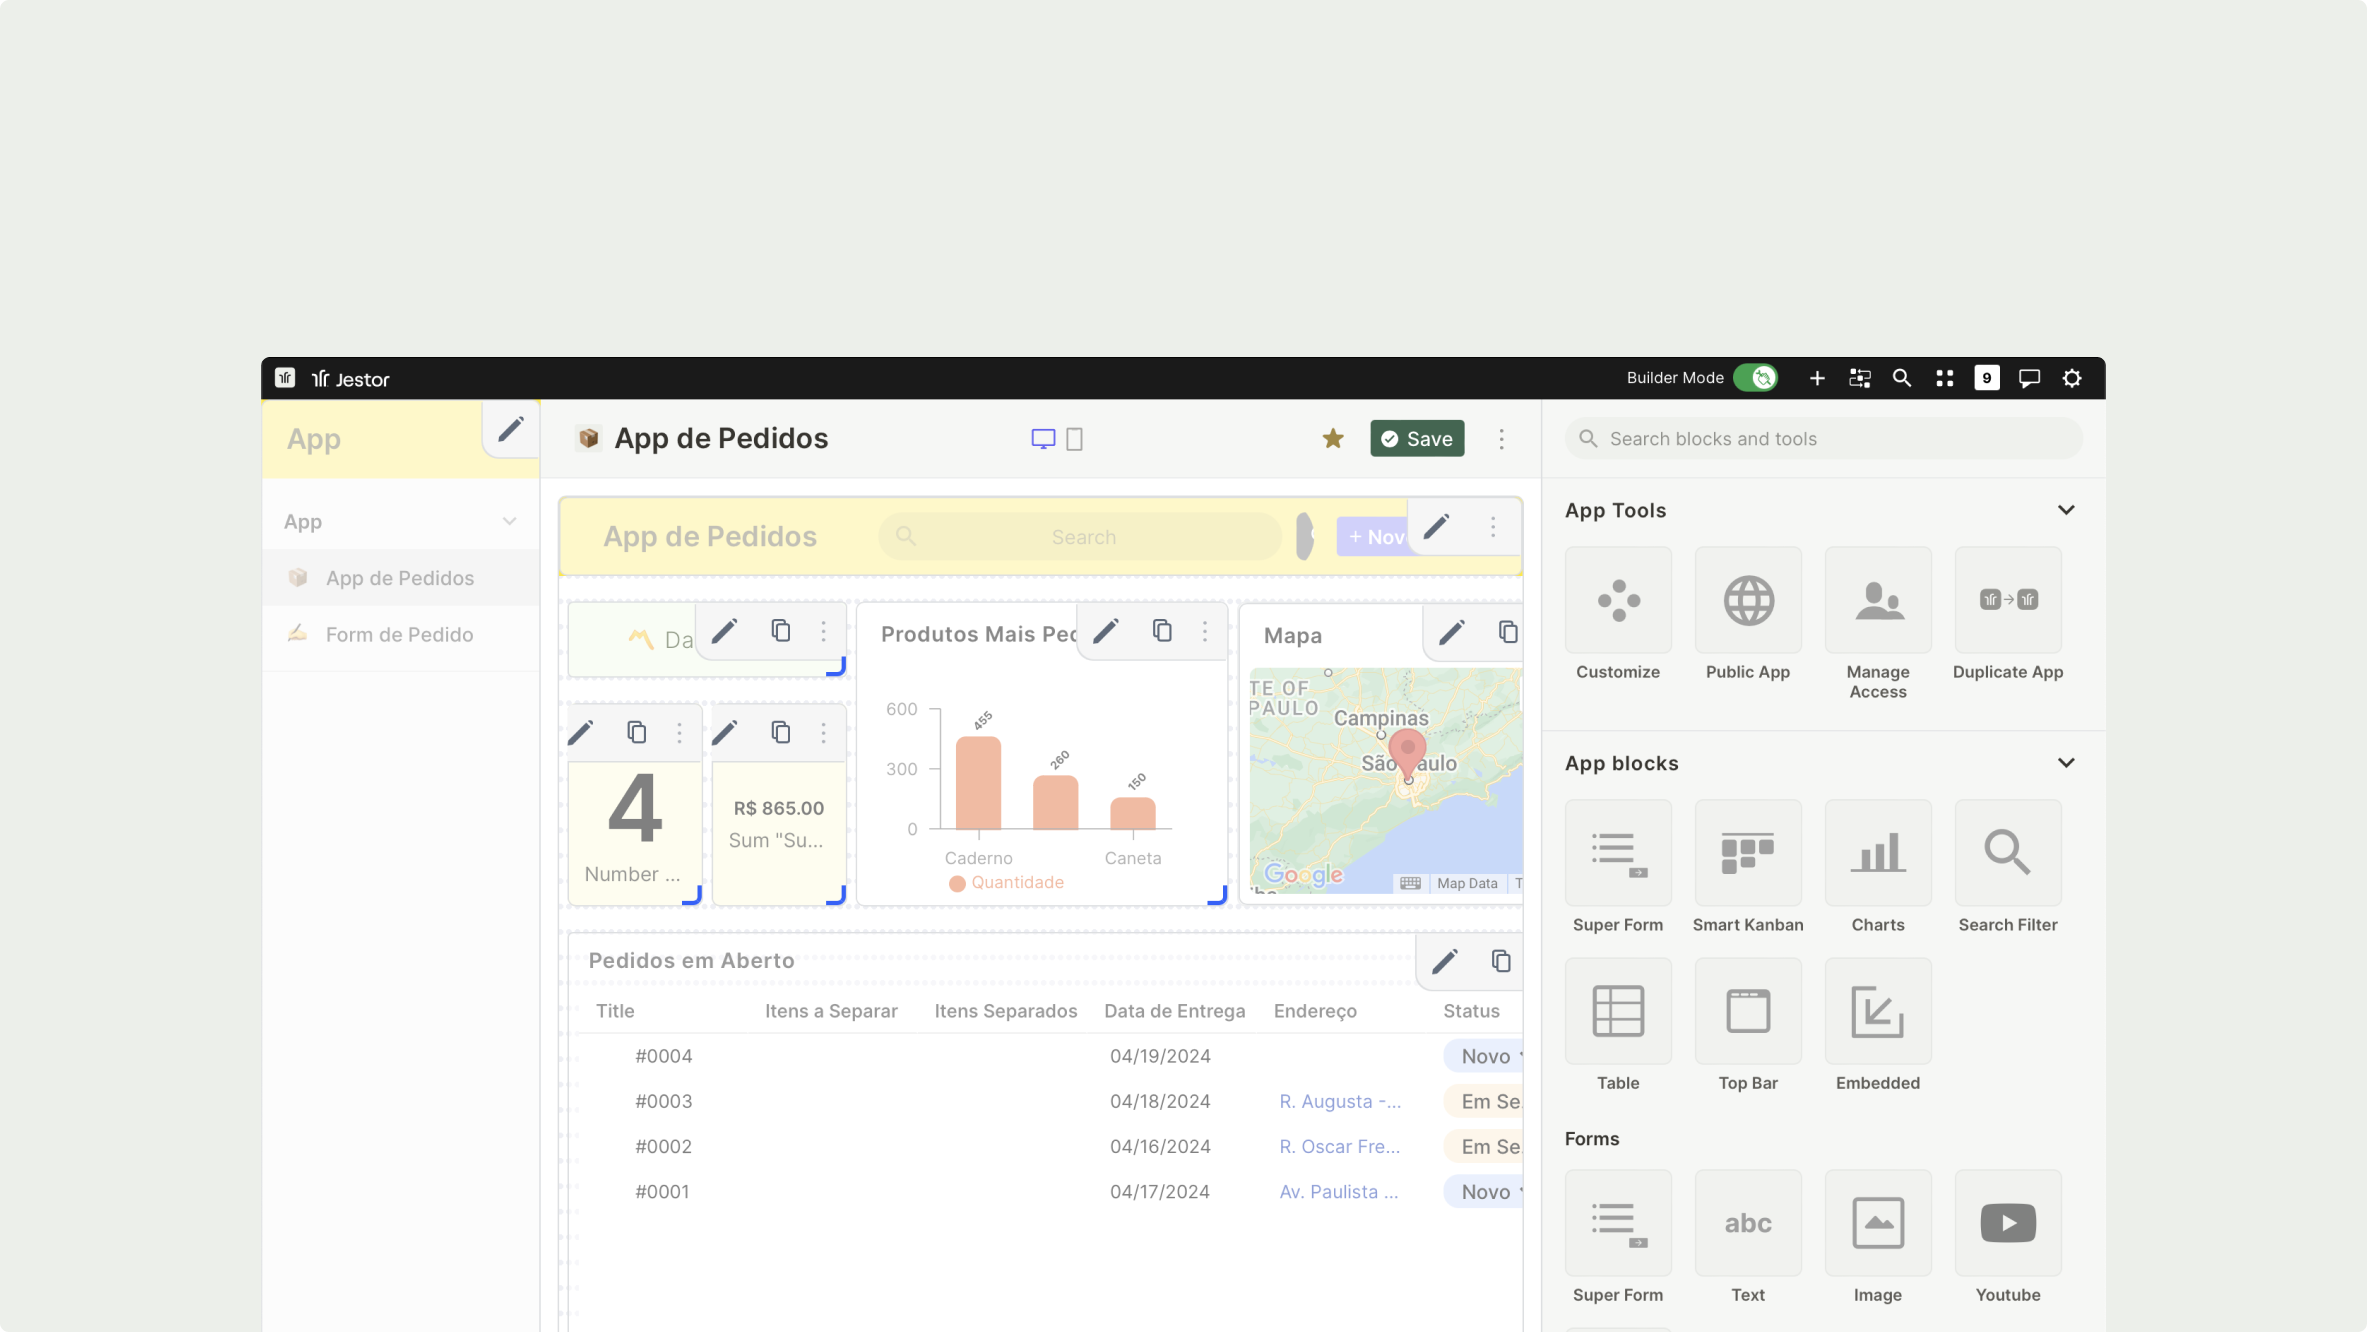Viewport: 2367px width, 1332px height.
Task: Select the Charts block icon
Action: [1877, 853]
